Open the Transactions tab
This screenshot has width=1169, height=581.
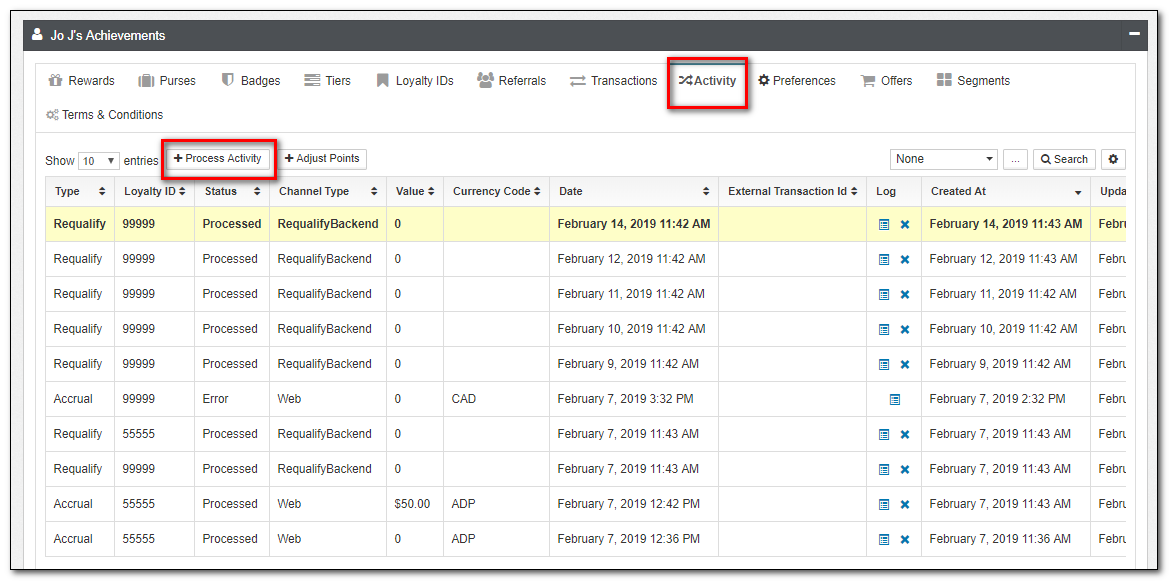(613, 81)
